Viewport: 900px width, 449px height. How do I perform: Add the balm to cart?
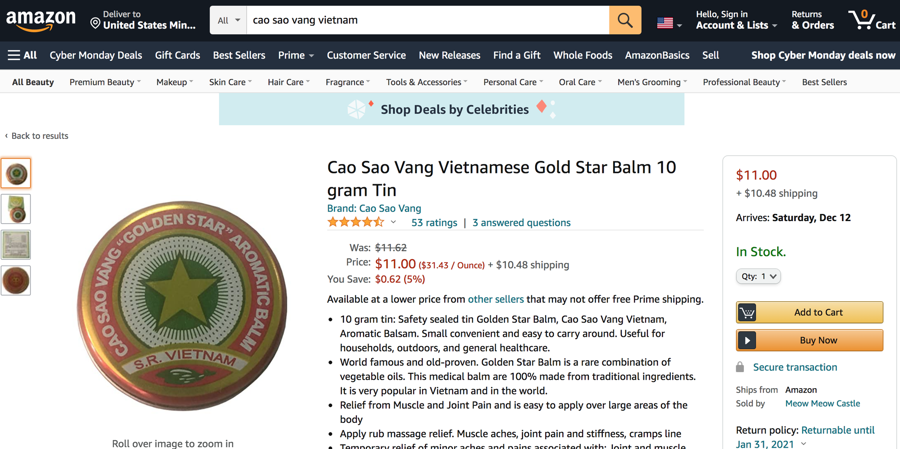(809, 312)
